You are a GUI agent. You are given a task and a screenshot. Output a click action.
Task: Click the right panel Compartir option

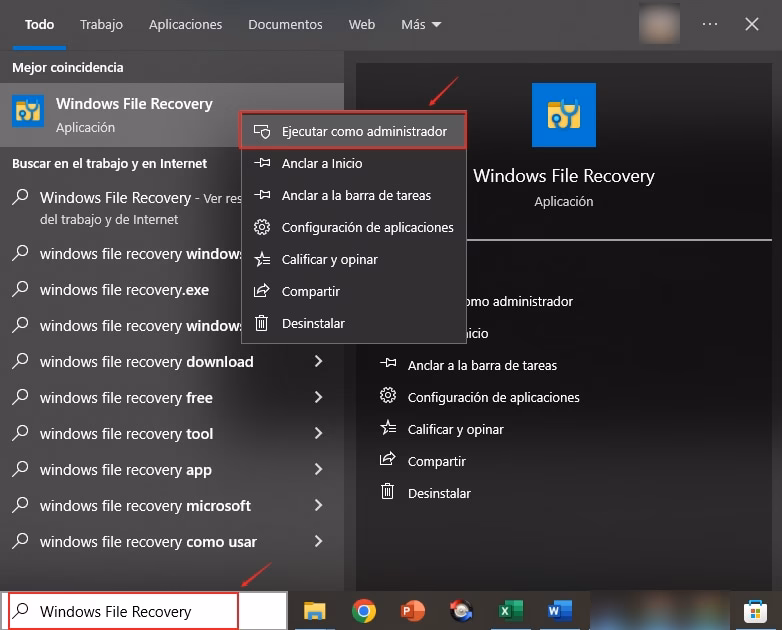(437, 461)
